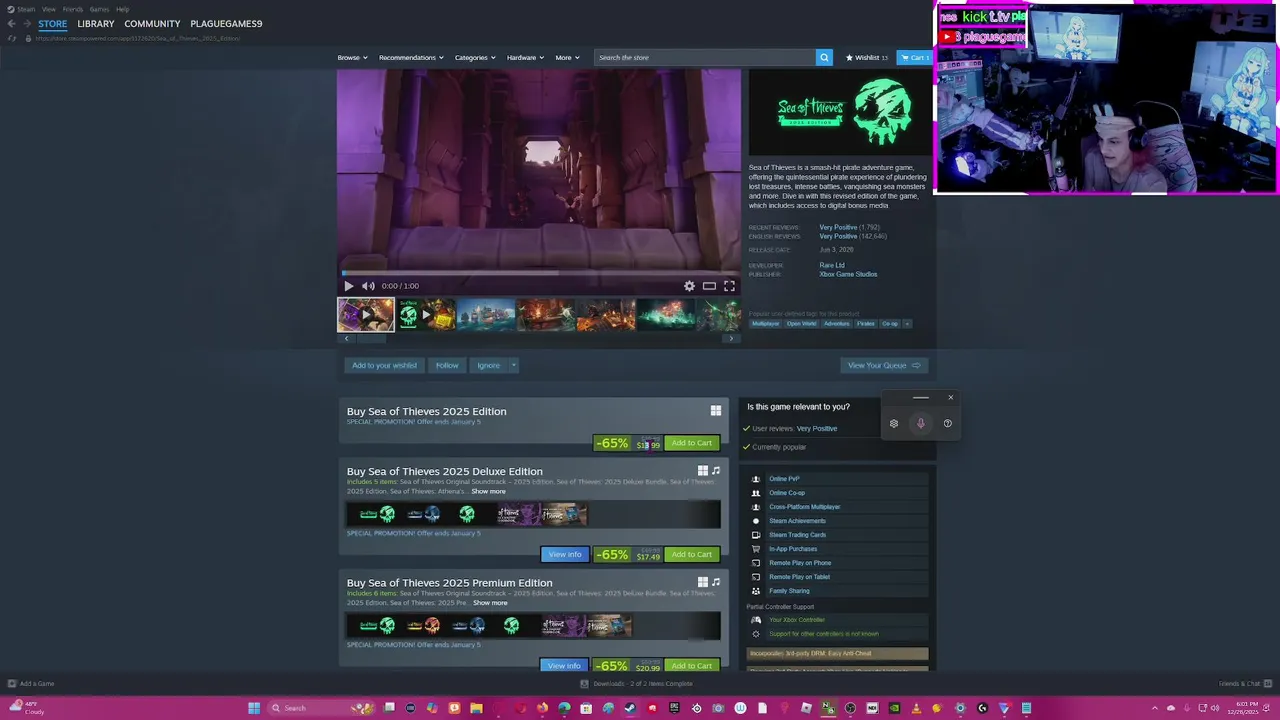Switch to the COMMUNITY tab
This screenshot has width=1280, height=720.
(152, 24)
